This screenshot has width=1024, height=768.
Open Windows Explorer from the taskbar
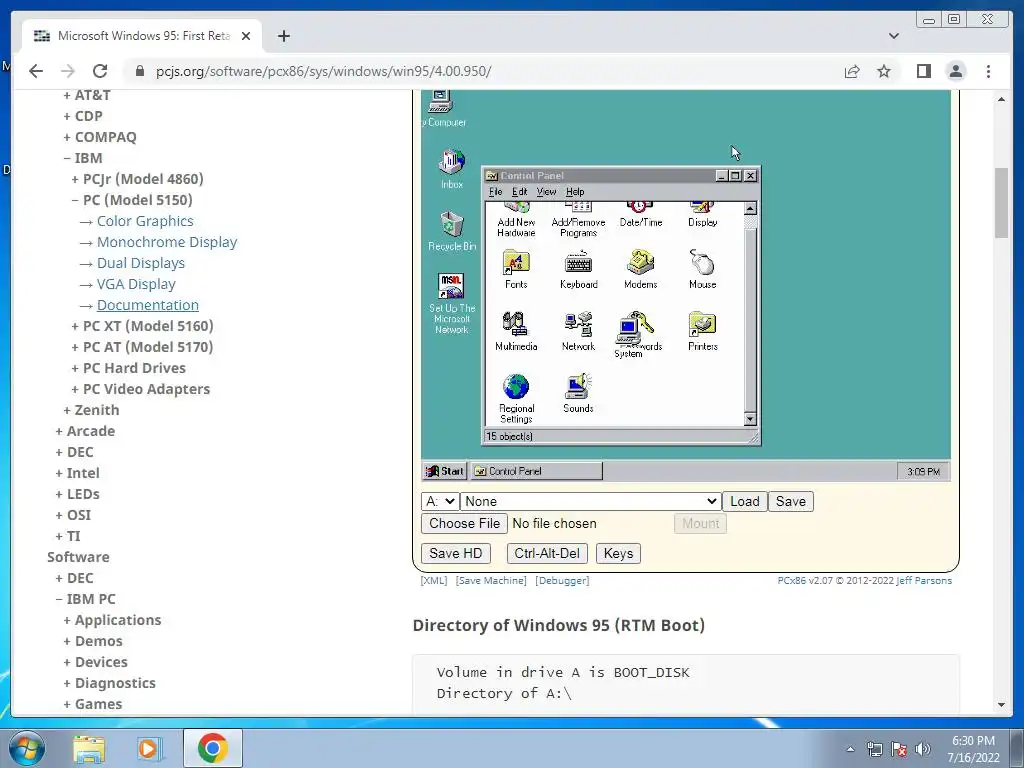(x=89, y=748)
